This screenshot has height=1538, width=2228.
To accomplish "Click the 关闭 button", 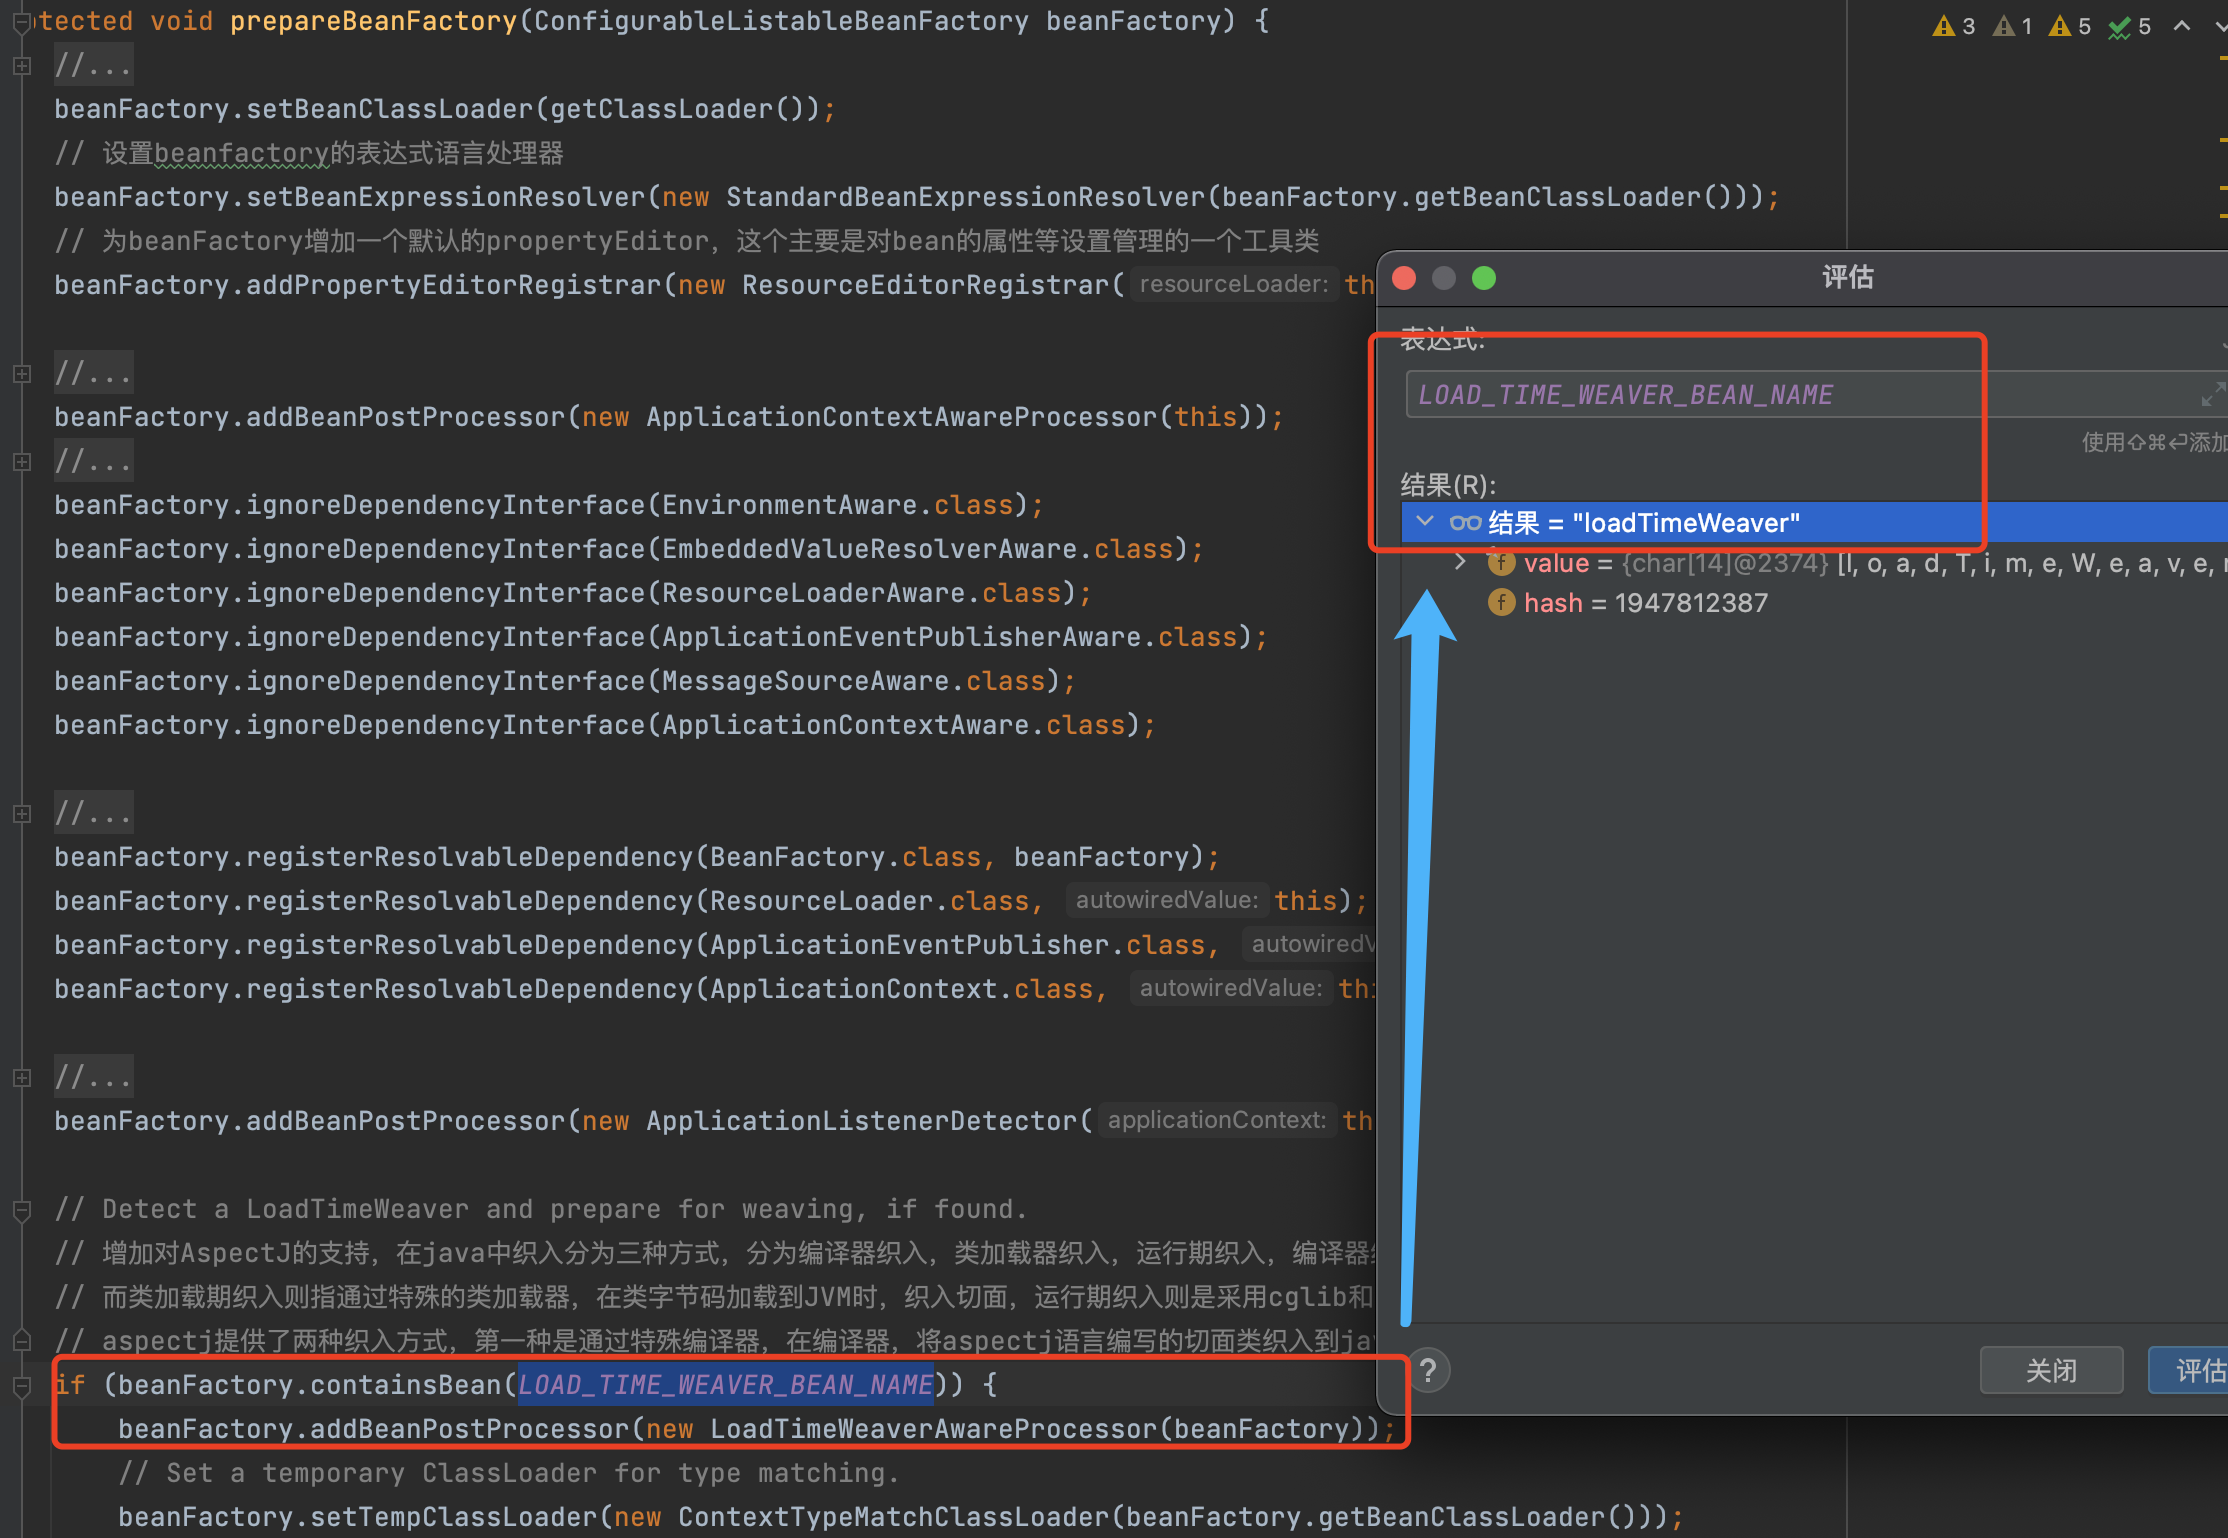I will click(x=2051, y=1370).
